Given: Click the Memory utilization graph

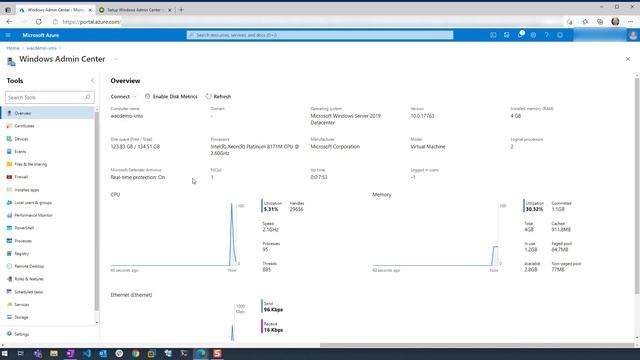Looking at the screenshot, I should (x=436, y=234).
